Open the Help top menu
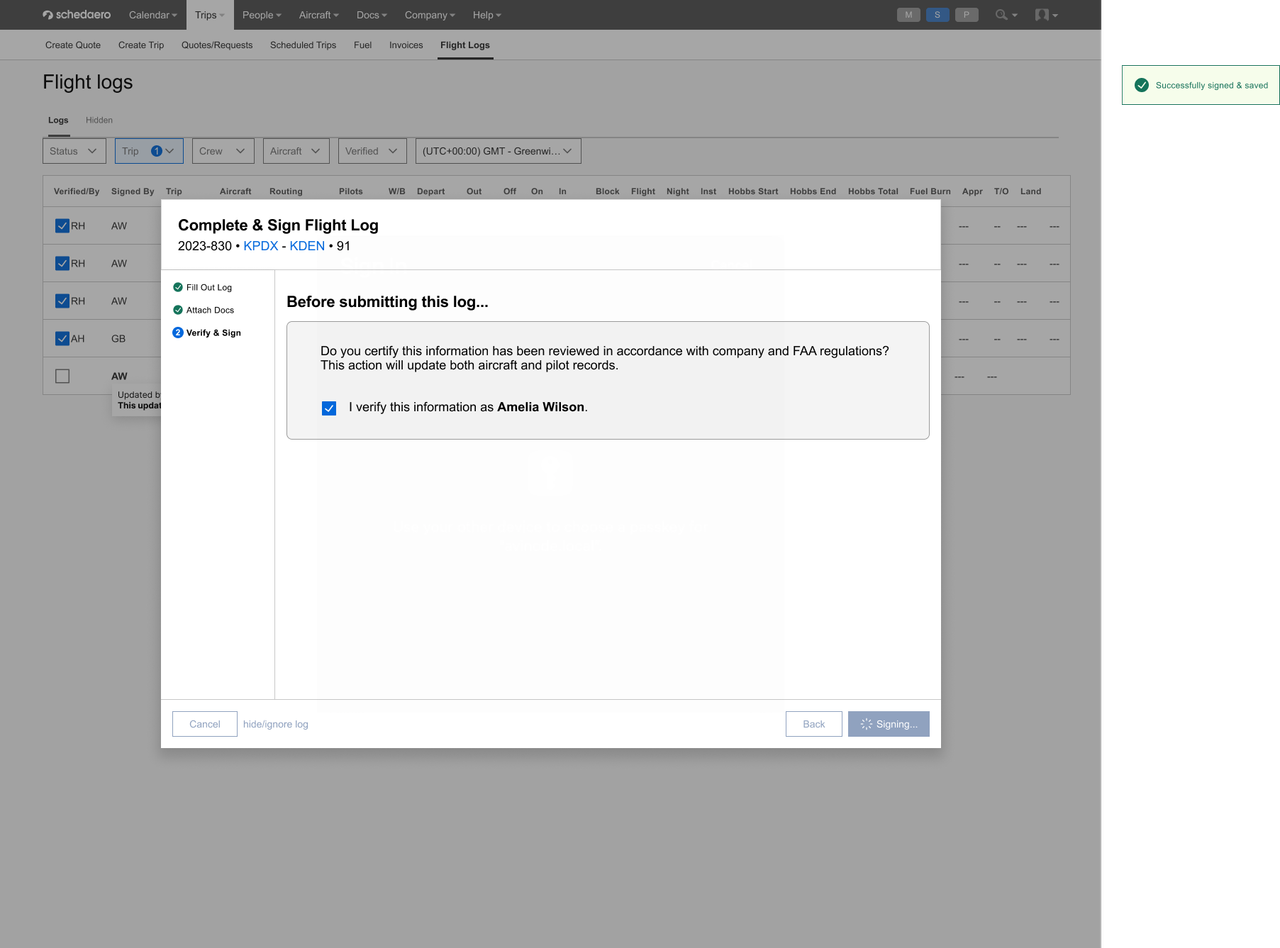 point(487,15)
